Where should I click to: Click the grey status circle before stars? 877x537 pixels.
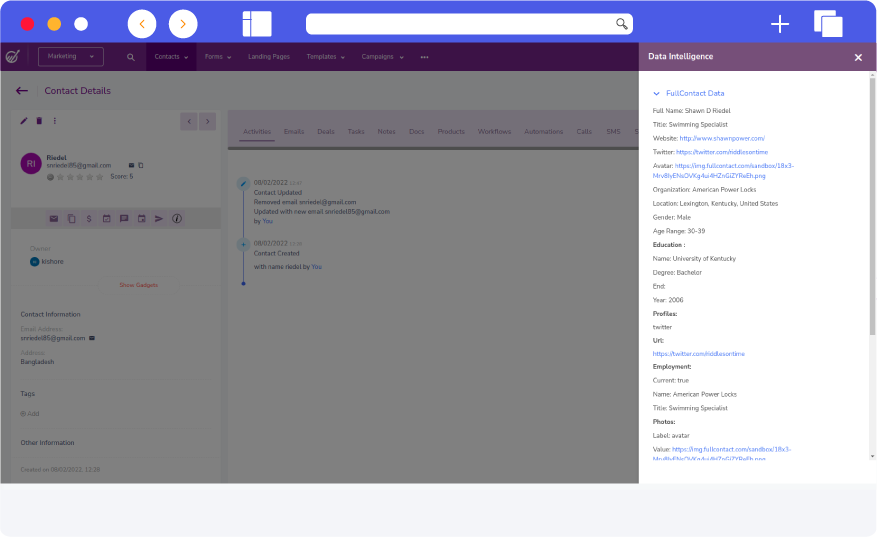click(x=50, y=177)
